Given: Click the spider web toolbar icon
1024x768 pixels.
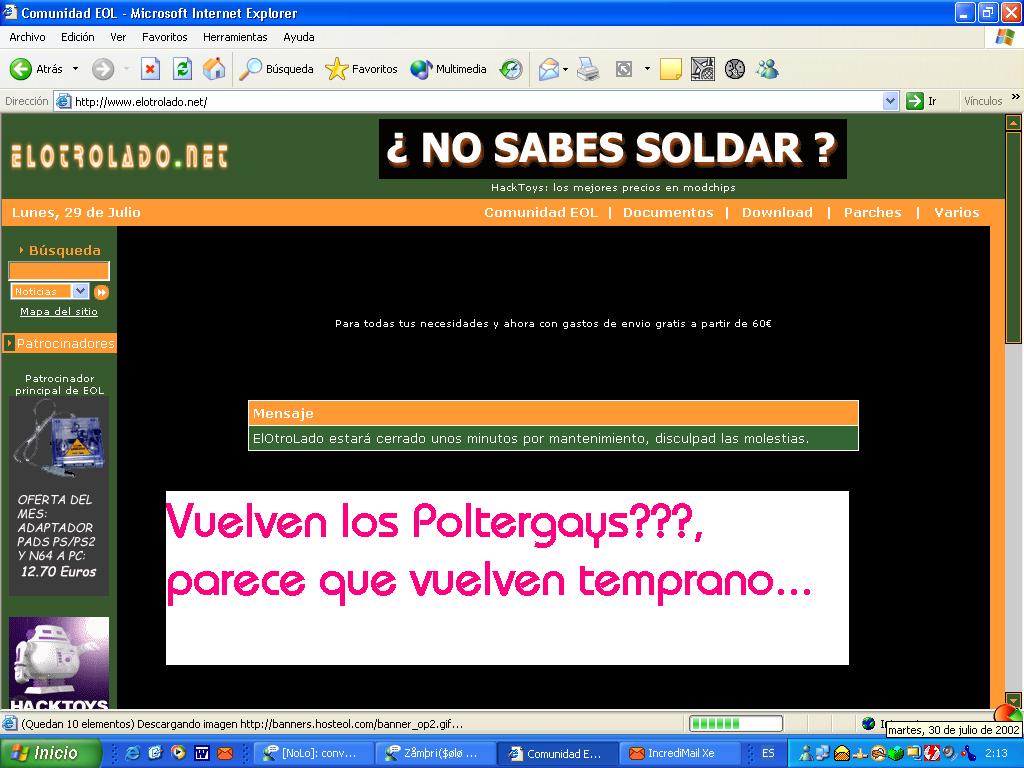Looking at the screenshot, I should click(x=703, y=69).
